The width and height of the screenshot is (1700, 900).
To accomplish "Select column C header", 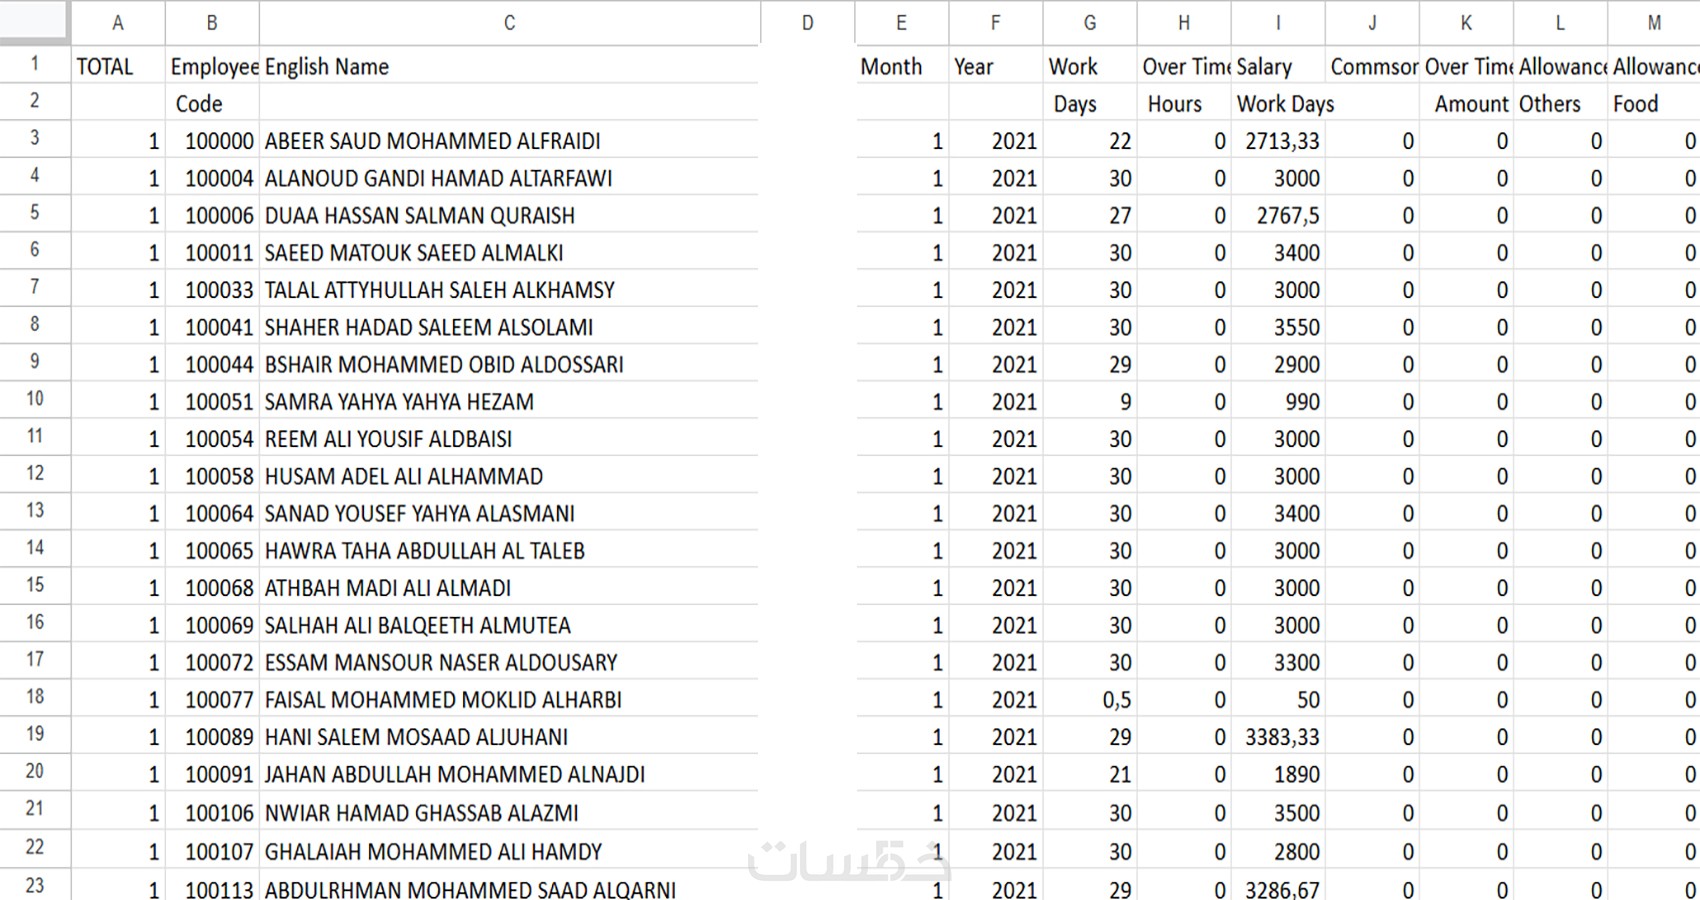I will pyautogui.click(x=509, y=23).
